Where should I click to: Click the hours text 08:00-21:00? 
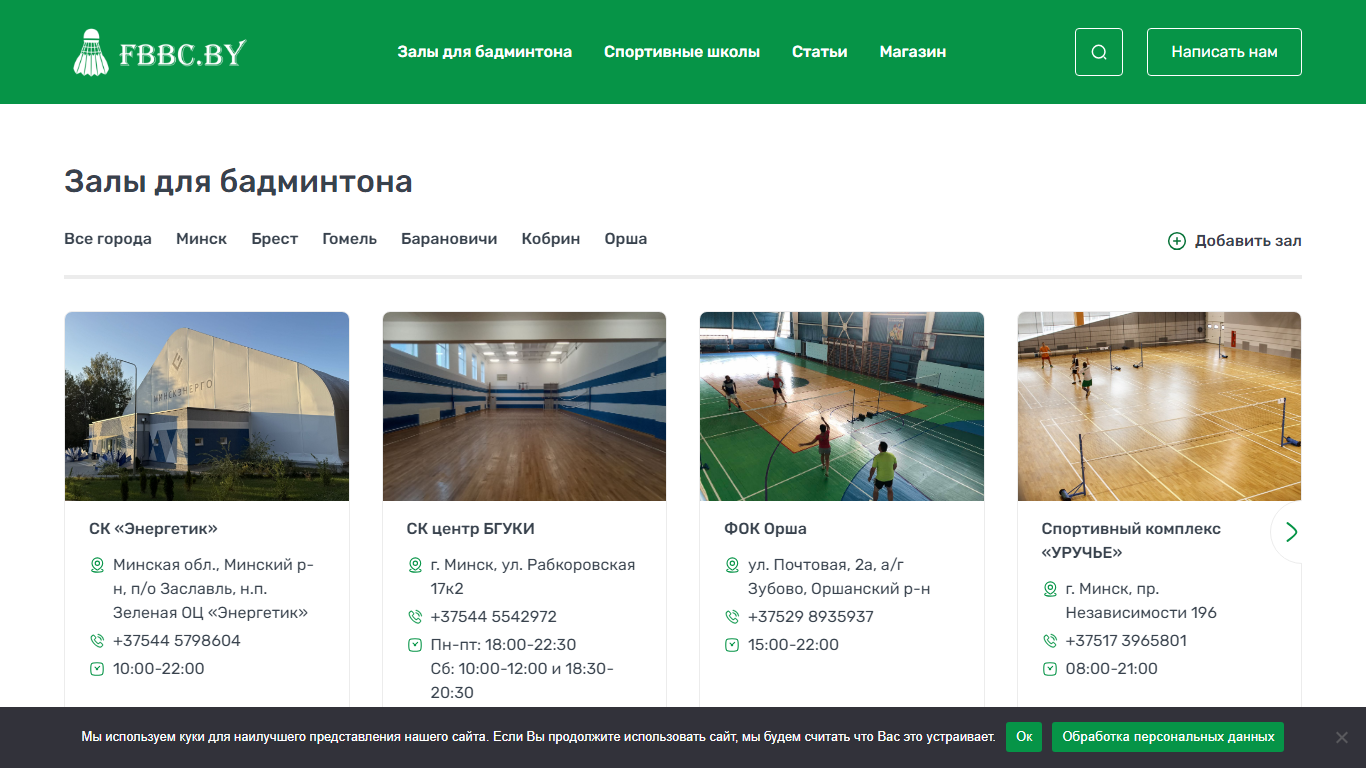[x=1112, y=669]
